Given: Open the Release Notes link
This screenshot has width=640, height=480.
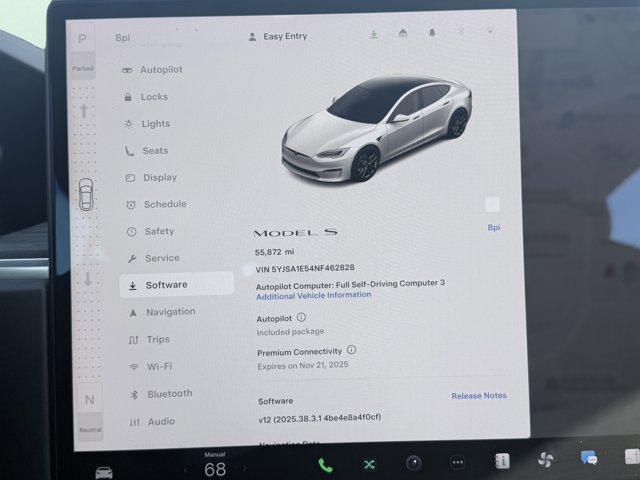Looking at the screenshot, I should click(x=478, y=396).
